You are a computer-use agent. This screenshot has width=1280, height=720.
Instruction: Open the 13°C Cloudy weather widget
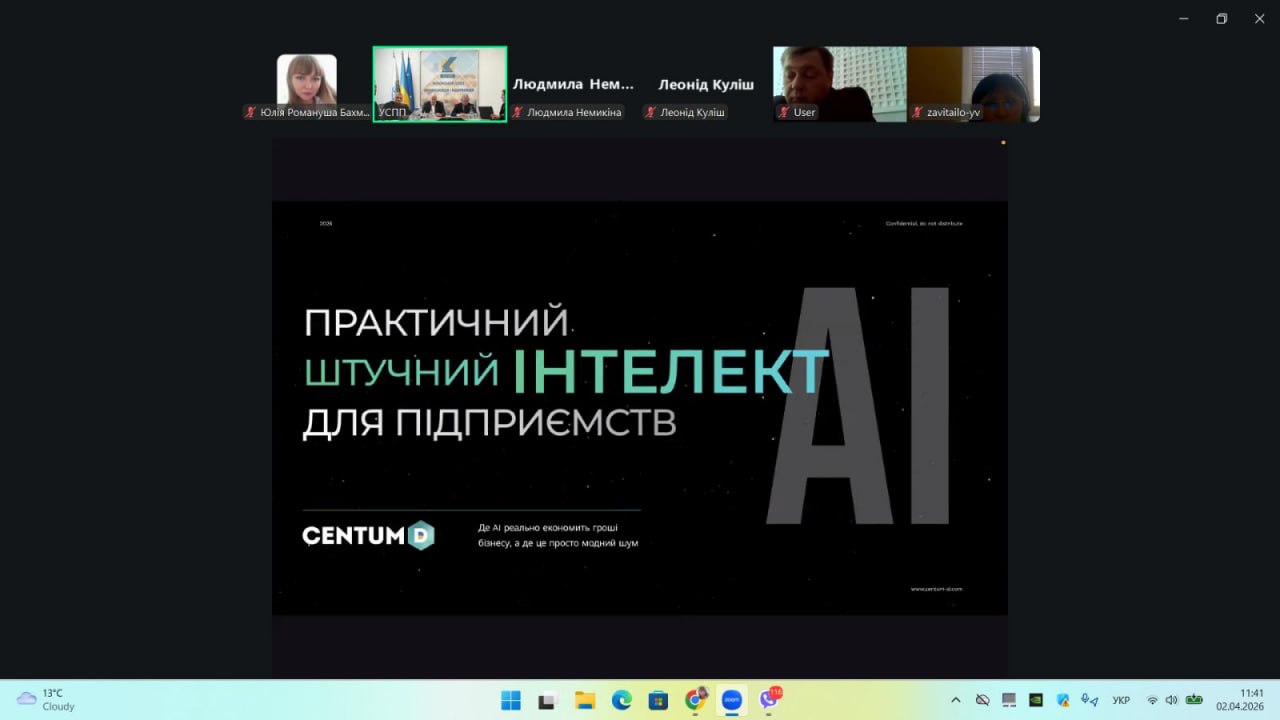tap(47, 700)
